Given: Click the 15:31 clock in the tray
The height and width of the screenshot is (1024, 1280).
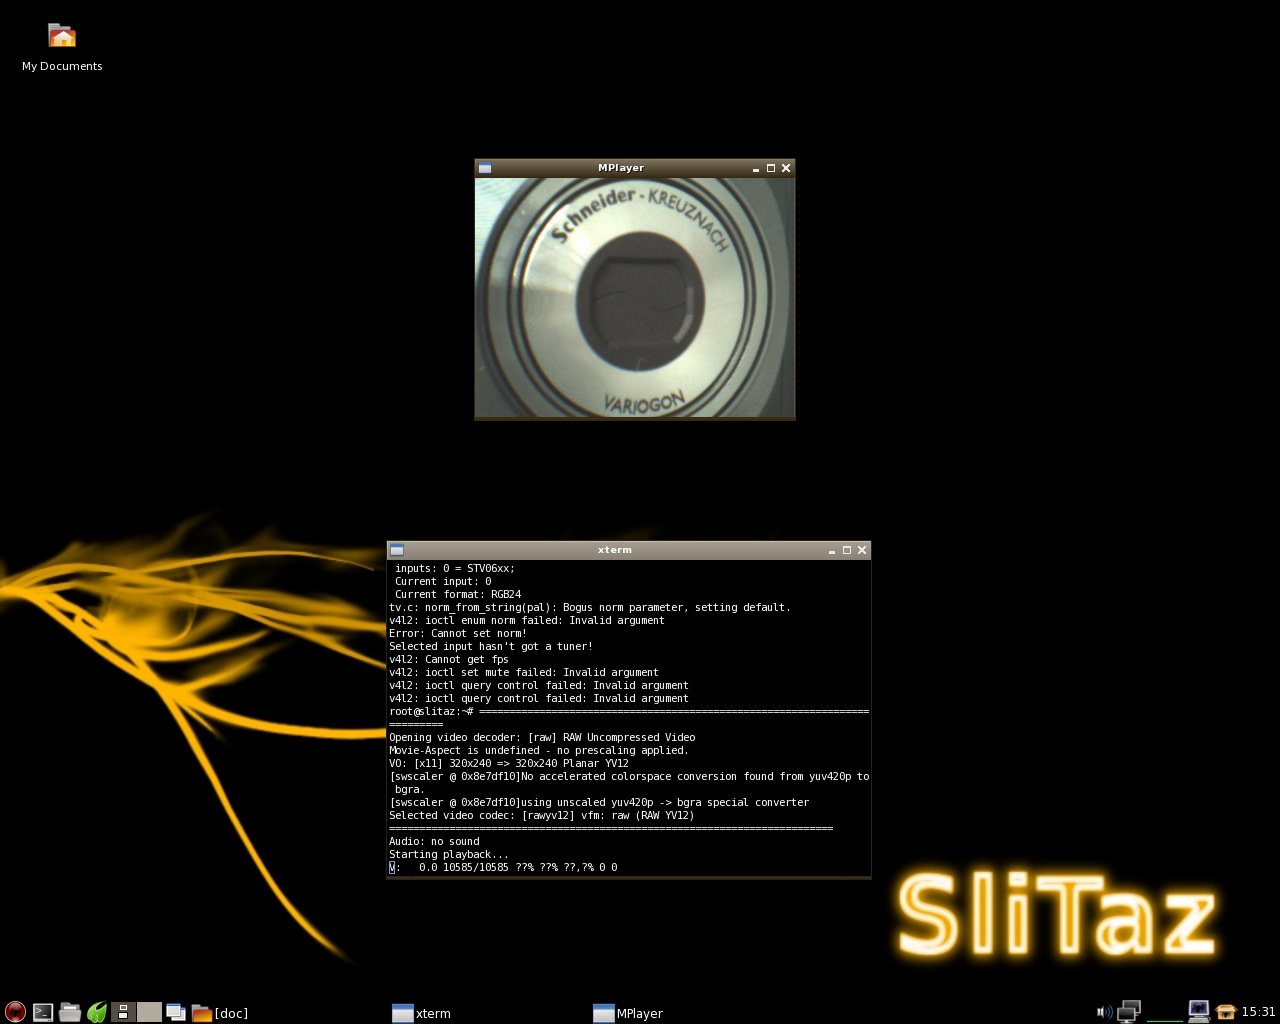Looking at the screenshot, I should point(1258,1012).
